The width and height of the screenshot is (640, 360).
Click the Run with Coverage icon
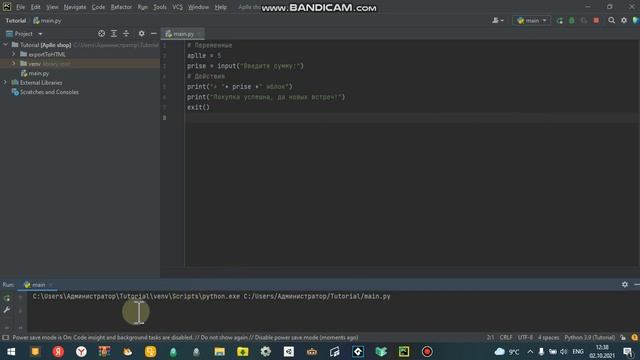tap(584, 20)
